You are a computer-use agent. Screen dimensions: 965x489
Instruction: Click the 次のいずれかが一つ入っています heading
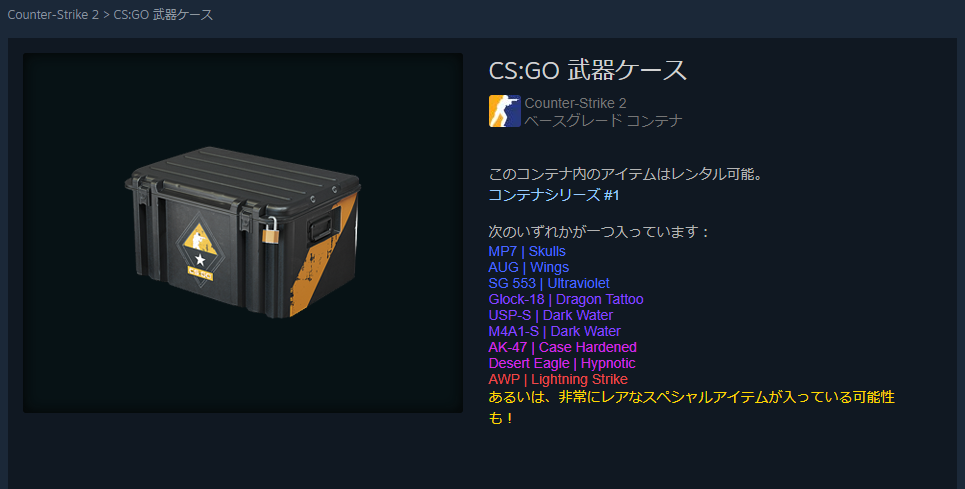click(x=599, y=232)
